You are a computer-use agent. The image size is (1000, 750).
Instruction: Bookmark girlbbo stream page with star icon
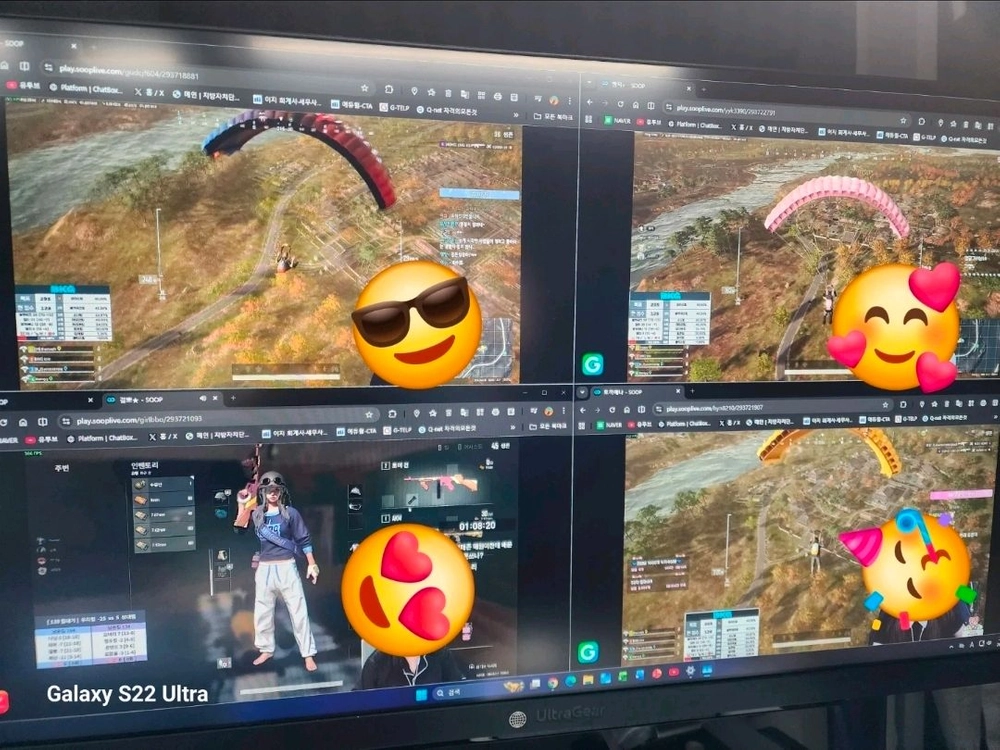(369, 415)
